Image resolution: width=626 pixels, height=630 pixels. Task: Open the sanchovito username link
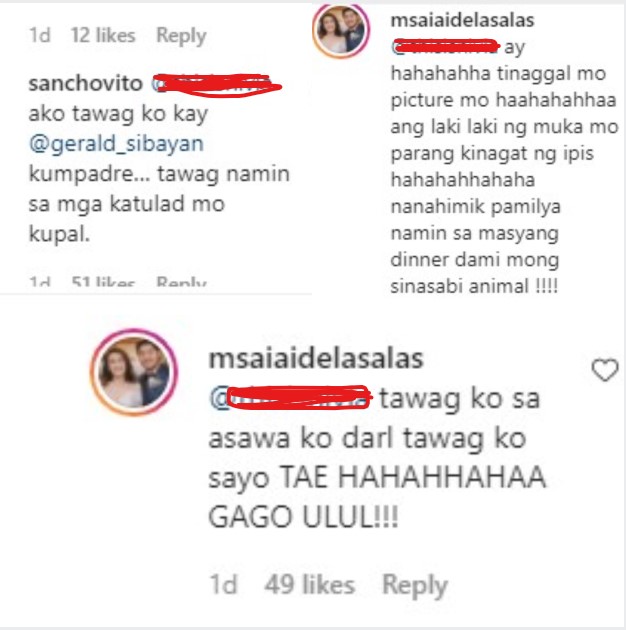[85, 83]
